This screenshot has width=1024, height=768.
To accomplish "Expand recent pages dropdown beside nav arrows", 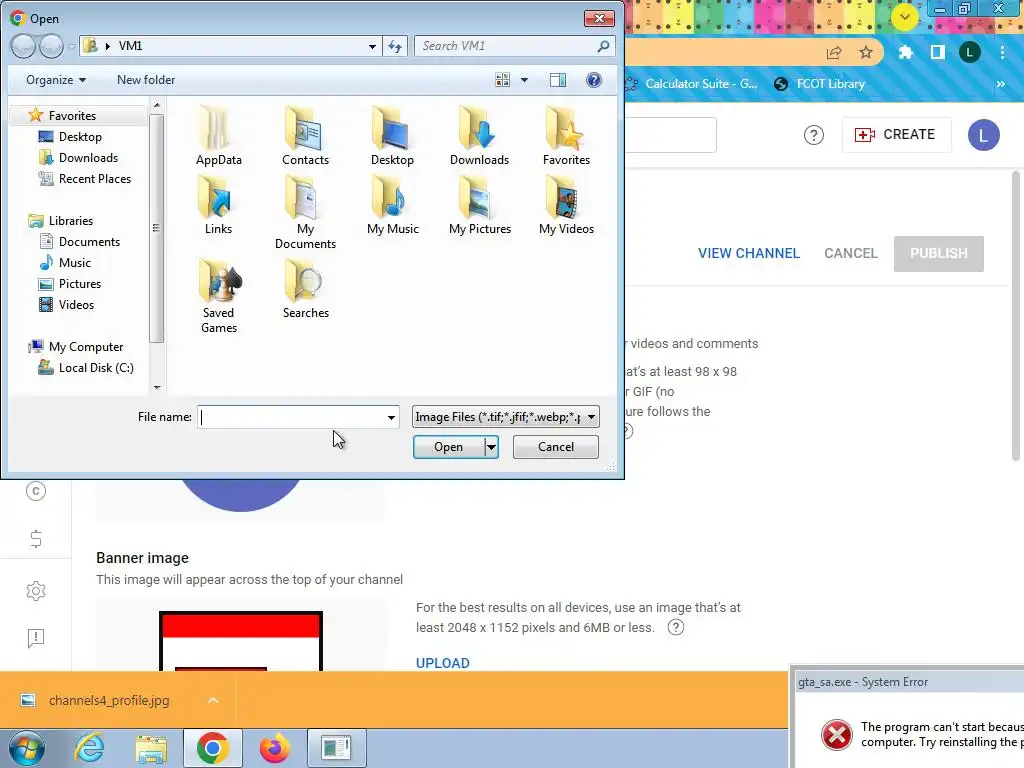I will 71,46.
